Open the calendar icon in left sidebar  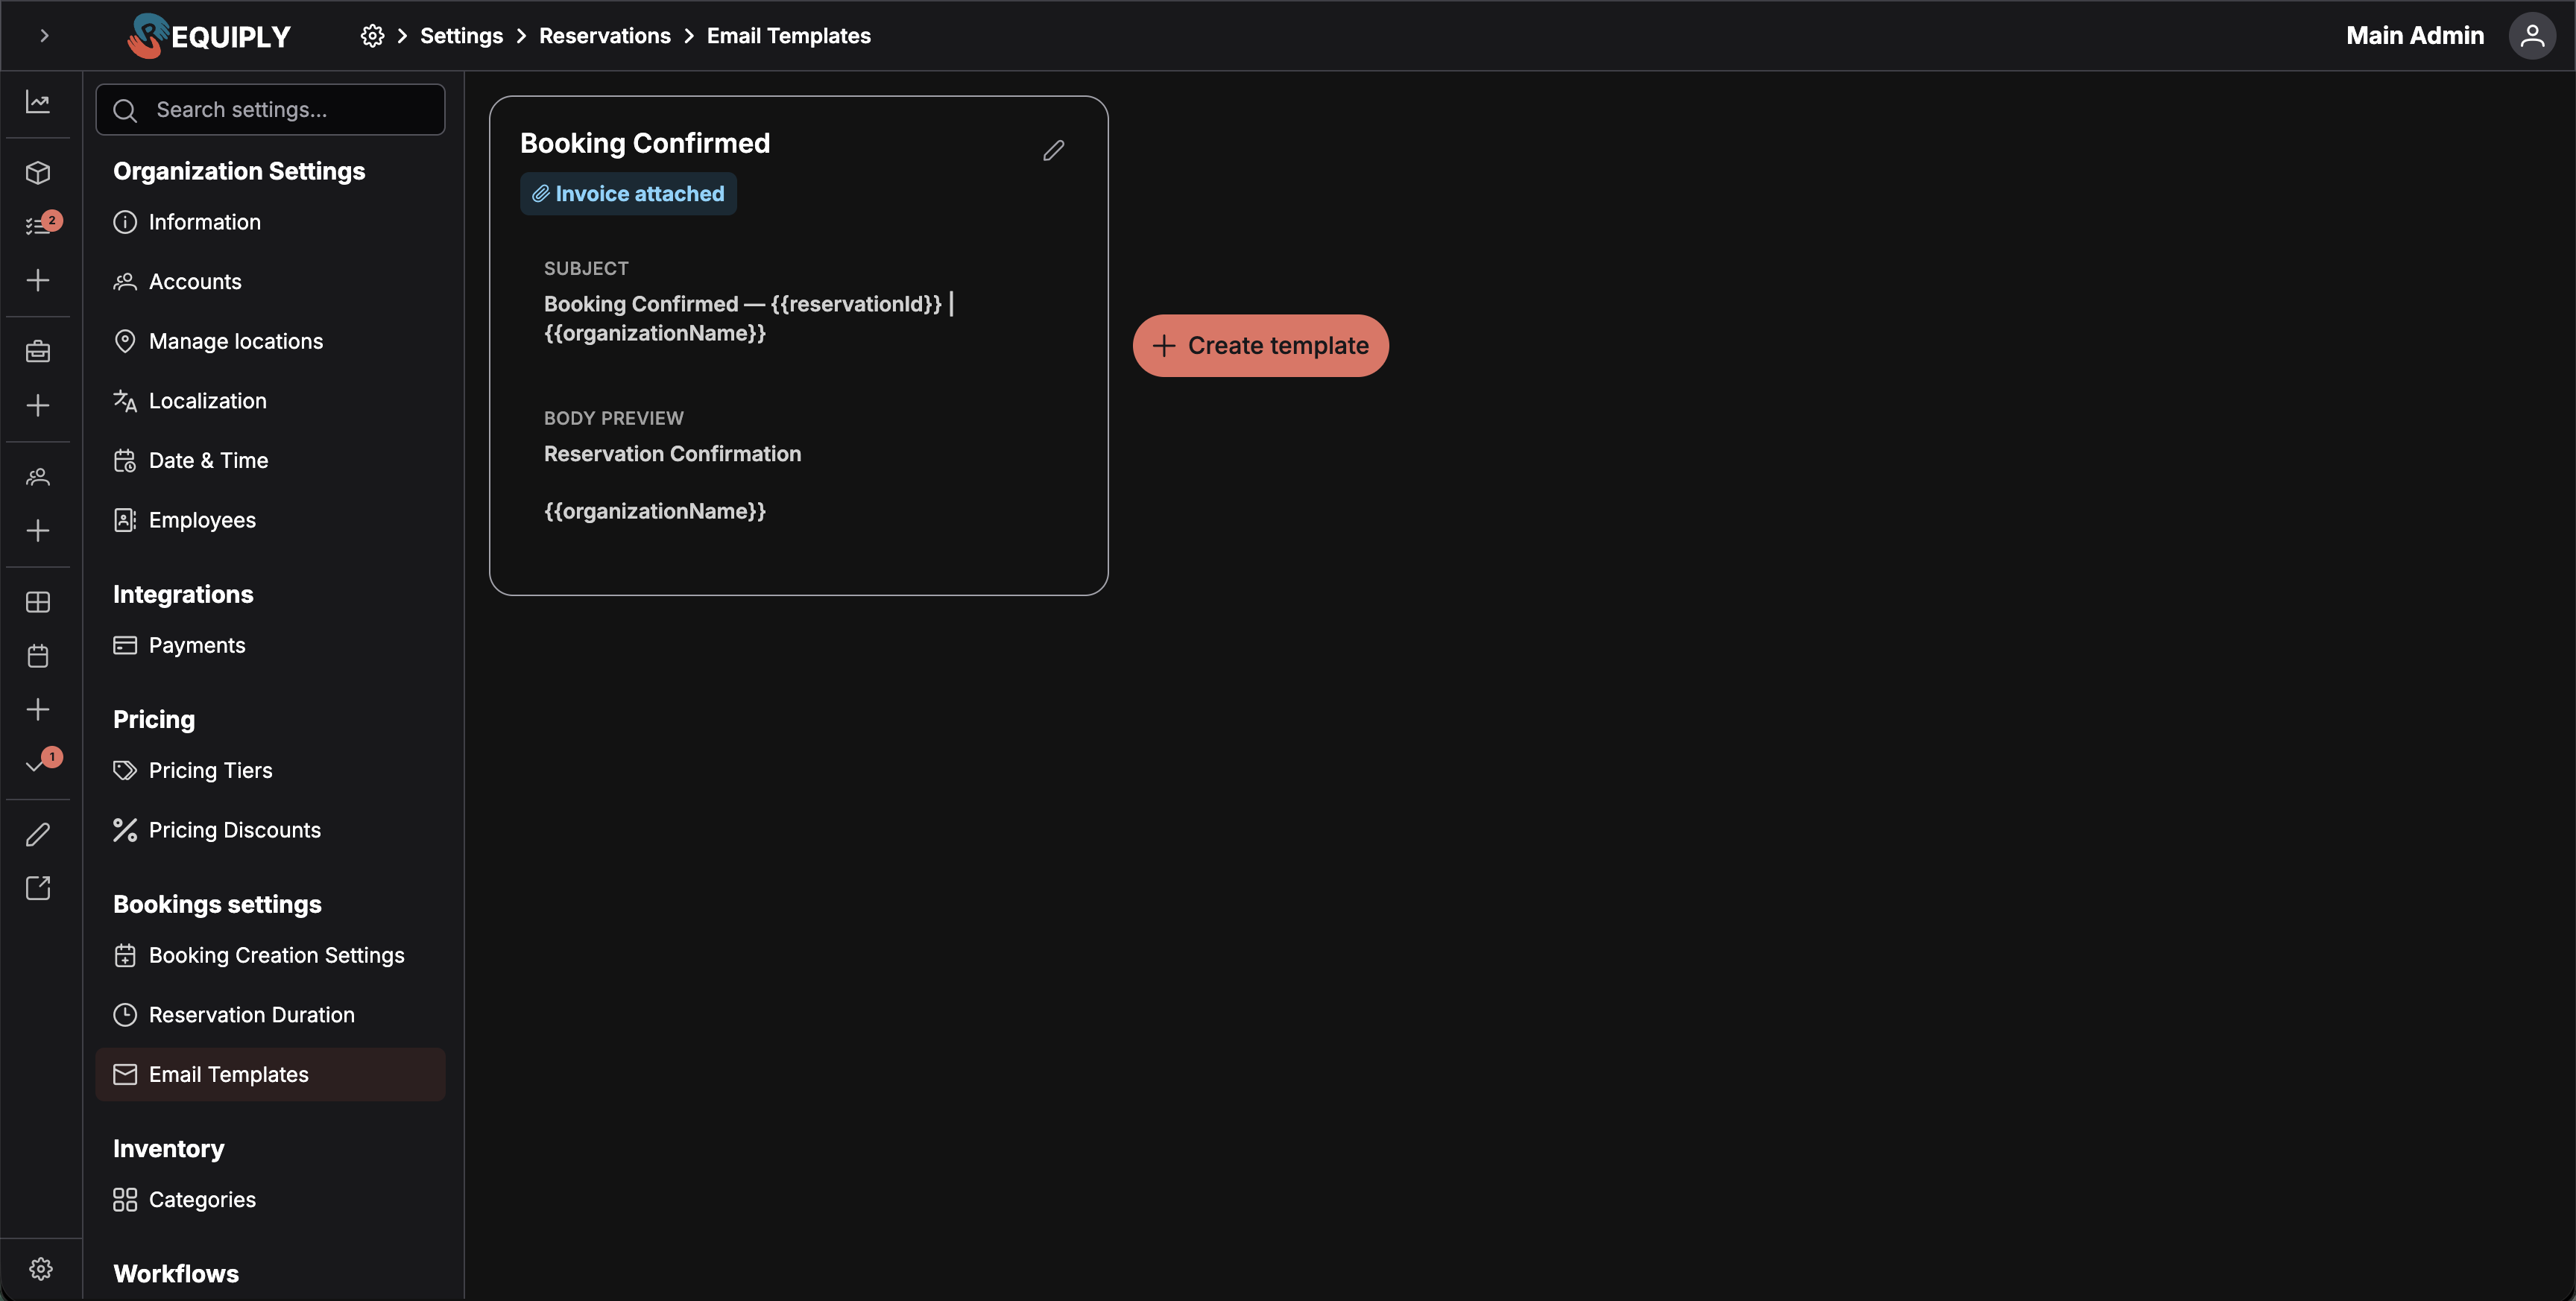(38, 656)
